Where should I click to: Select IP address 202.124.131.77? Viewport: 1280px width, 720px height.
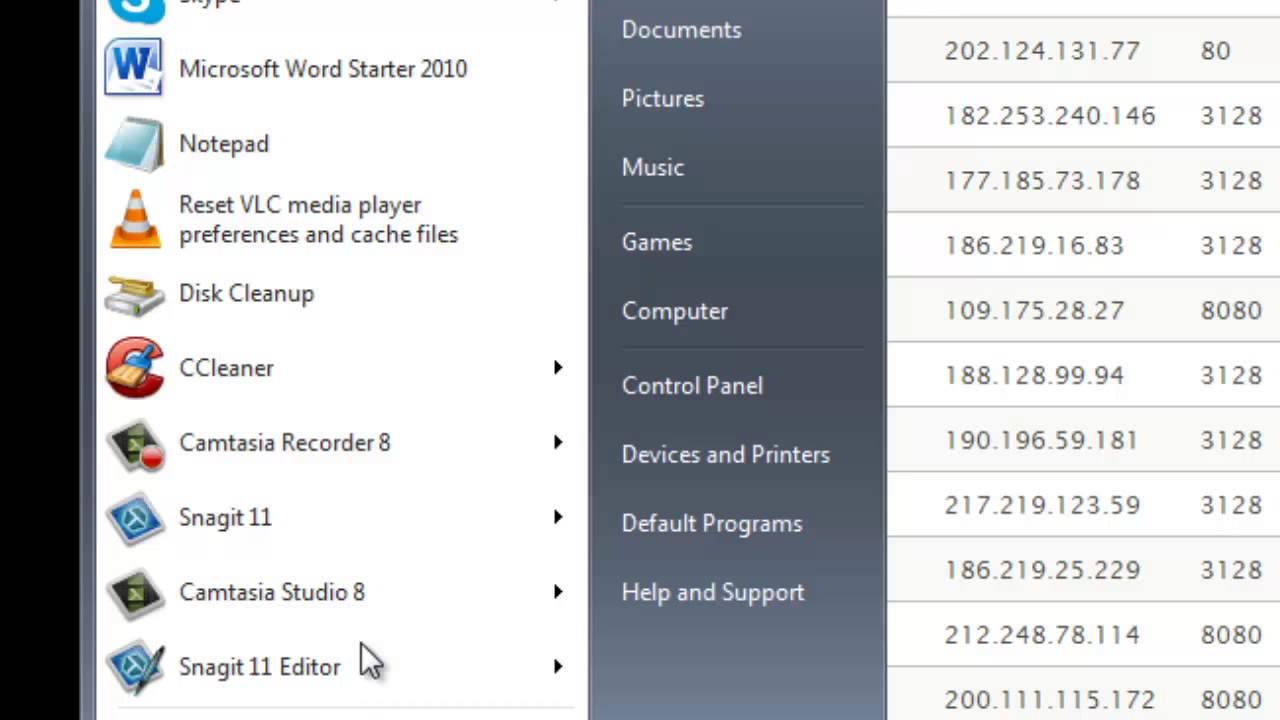point(1042,51)
